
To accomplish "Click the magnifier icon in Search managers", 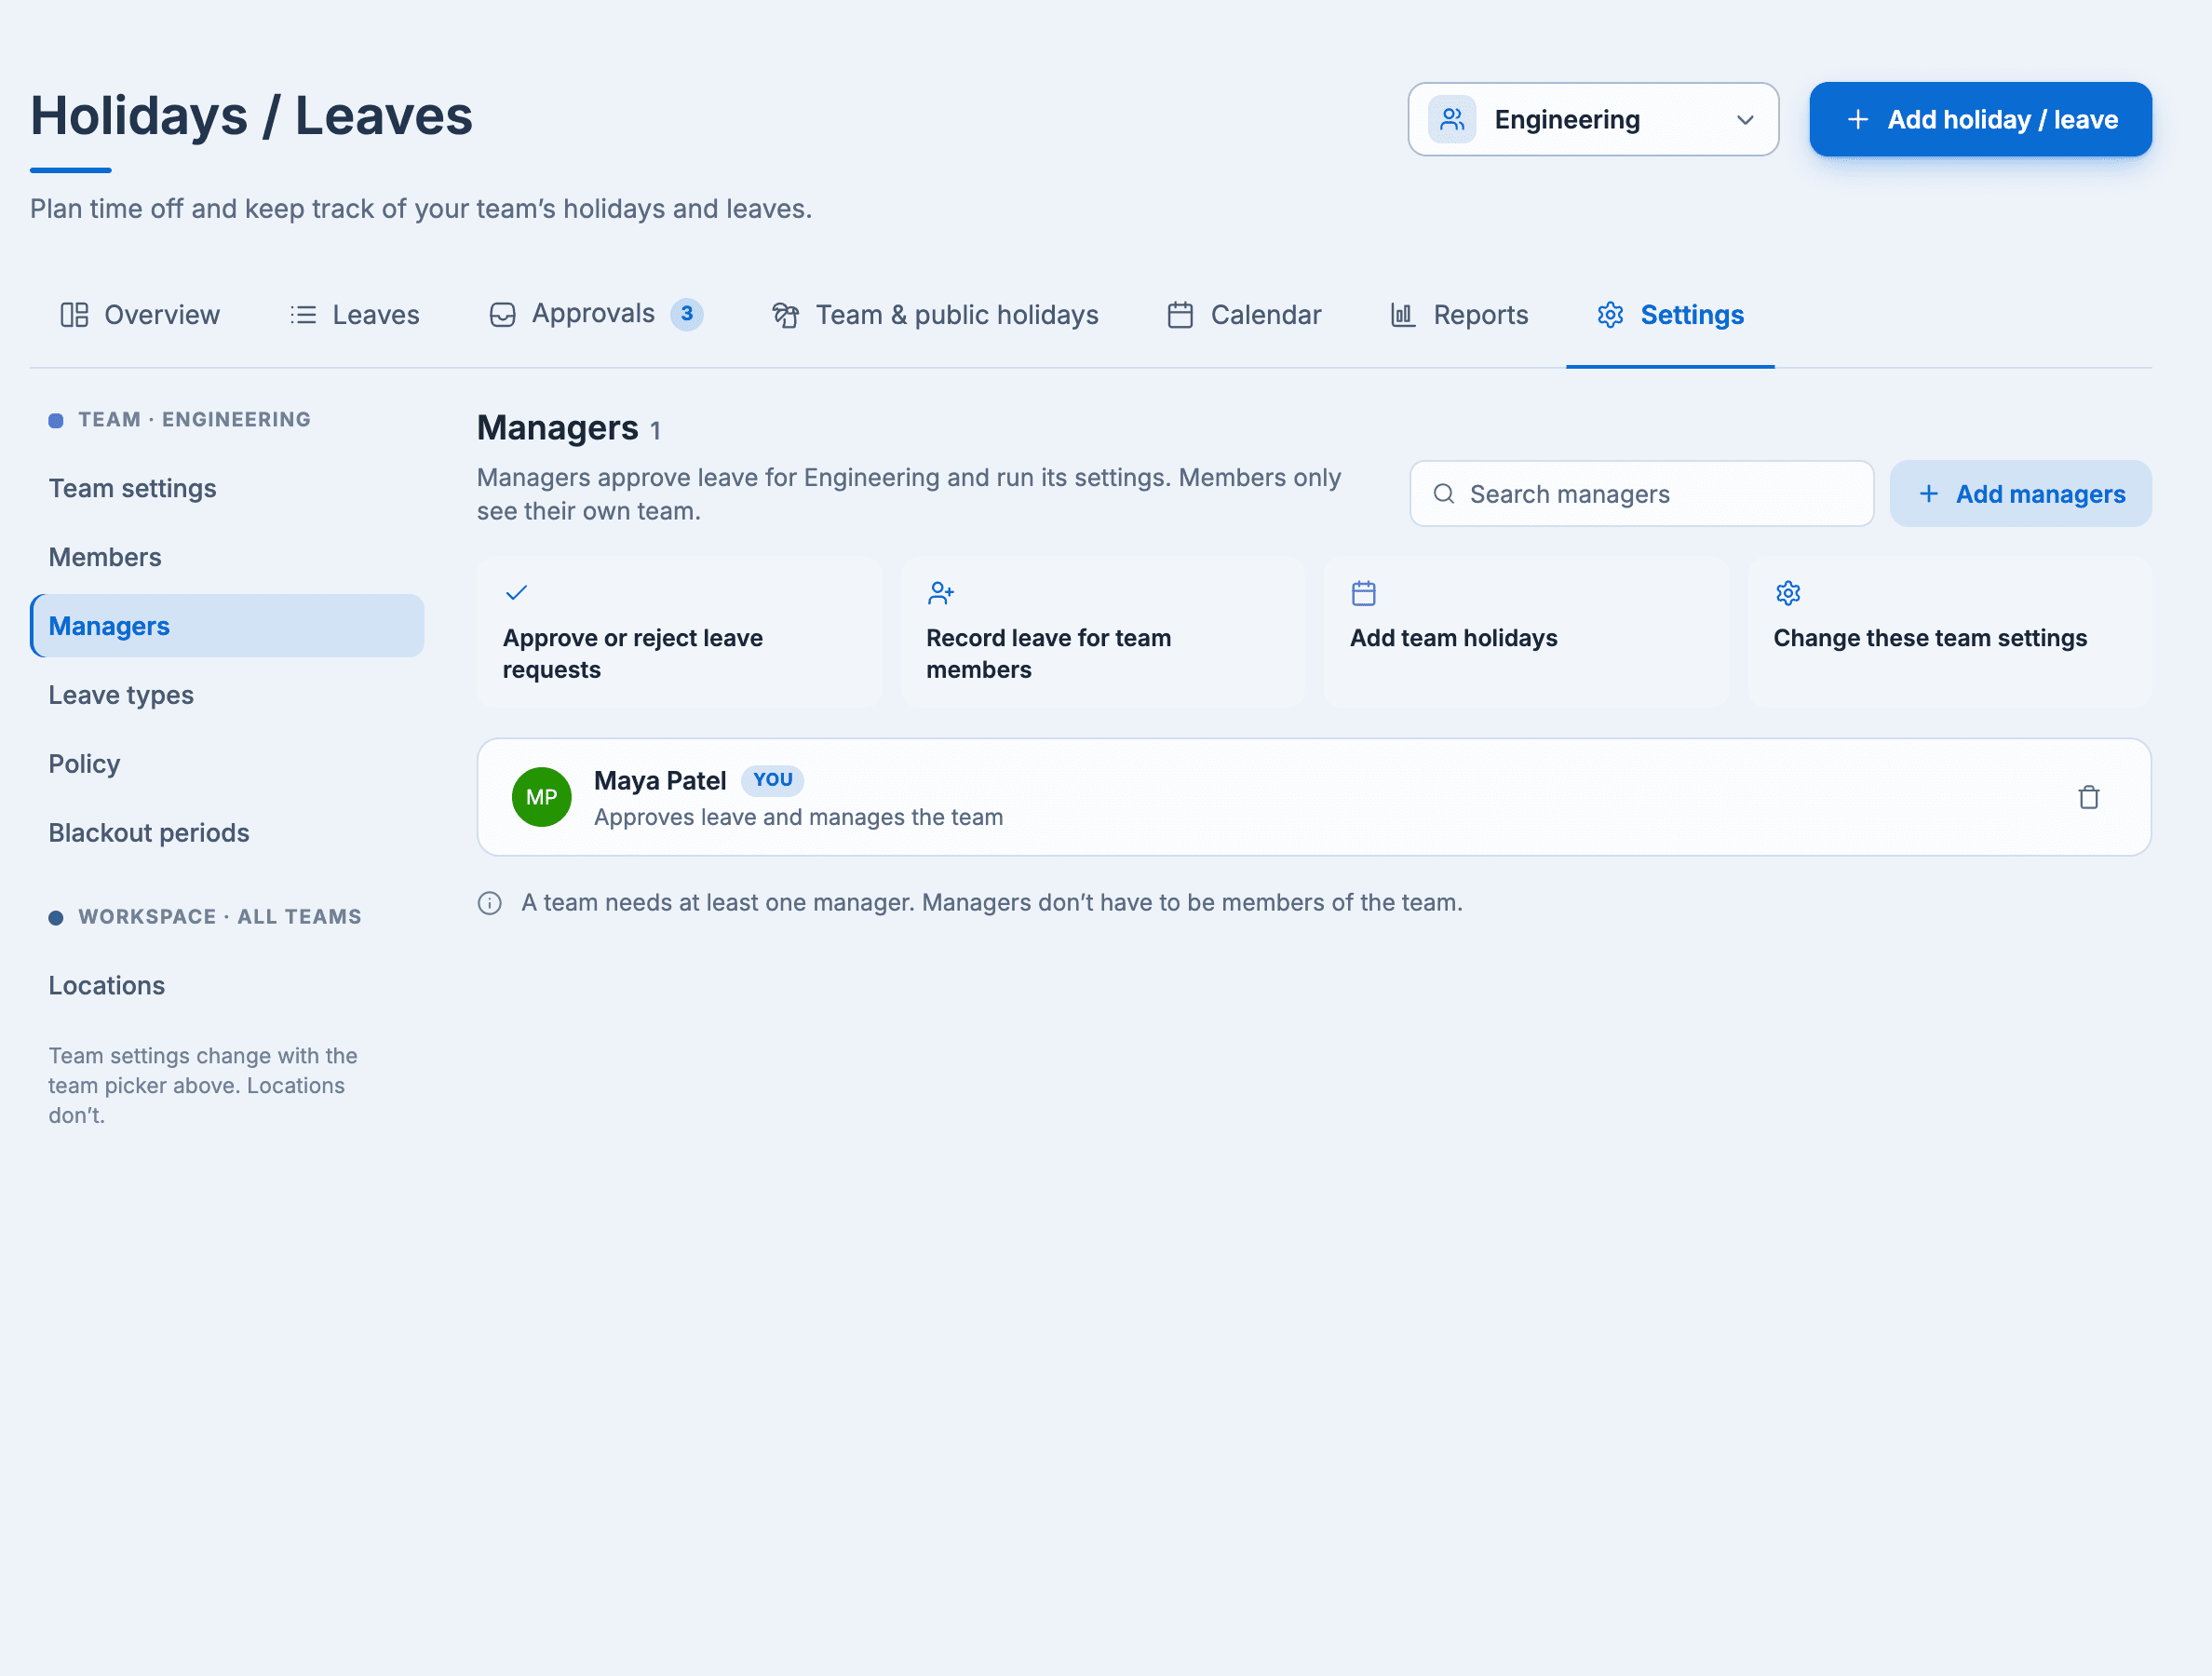I will 1443,494.
